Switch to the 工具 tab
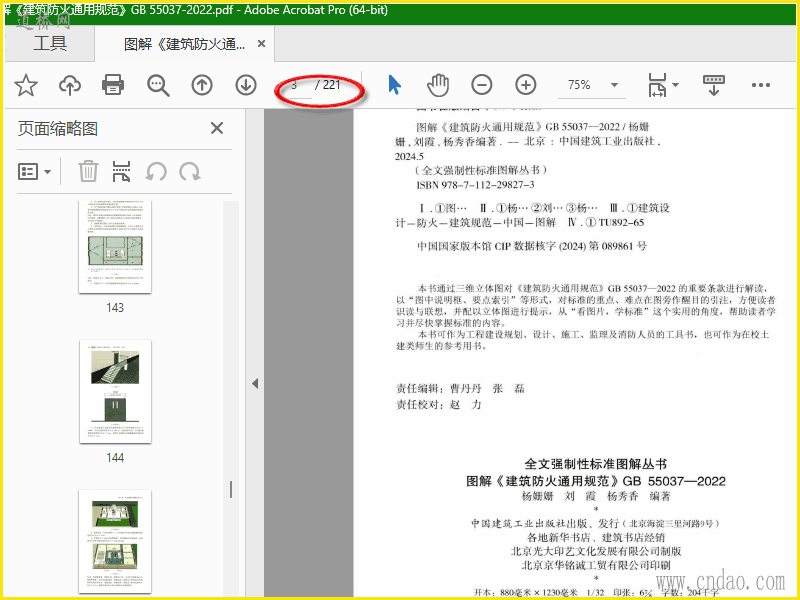The image size is (800, 600). [50, 43]
